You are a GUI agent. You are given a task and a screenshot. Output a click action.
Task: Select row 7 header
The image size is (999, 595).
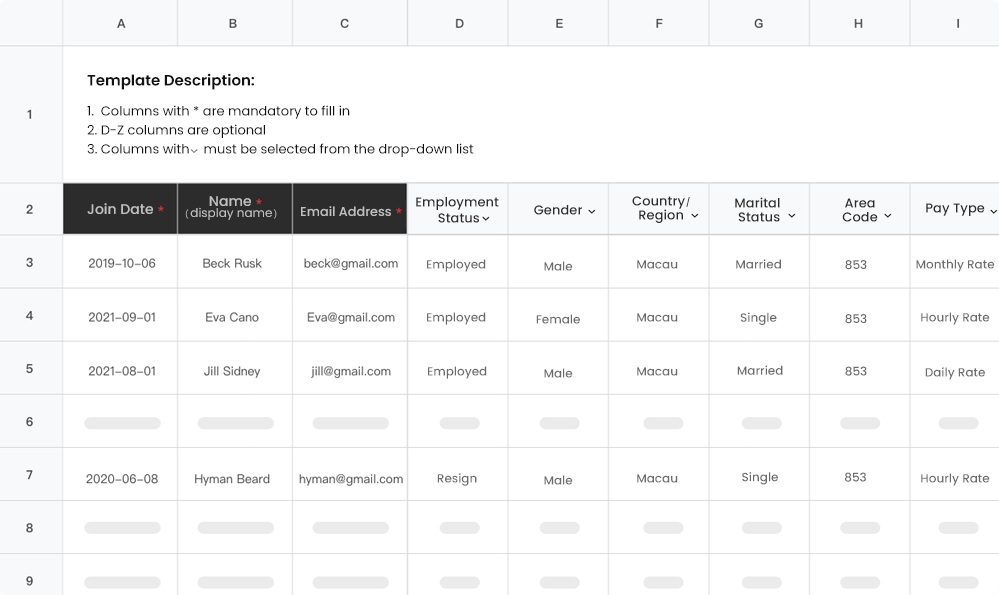pyautogui.click(x=30, y=475)
